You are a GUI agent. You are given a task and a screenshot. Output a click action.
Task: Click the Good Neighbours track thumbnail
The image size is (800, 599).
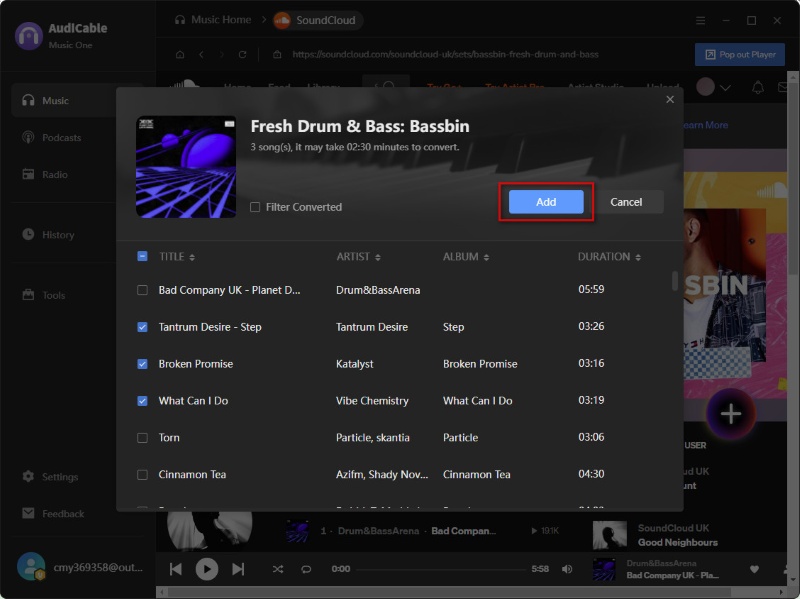[610, 535]
